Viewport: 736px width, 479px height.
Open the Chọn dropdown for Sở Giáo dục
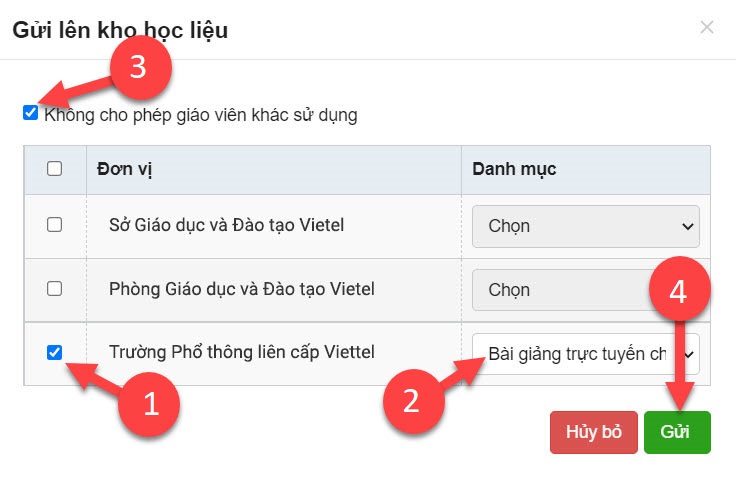click(x=585, y=226)
